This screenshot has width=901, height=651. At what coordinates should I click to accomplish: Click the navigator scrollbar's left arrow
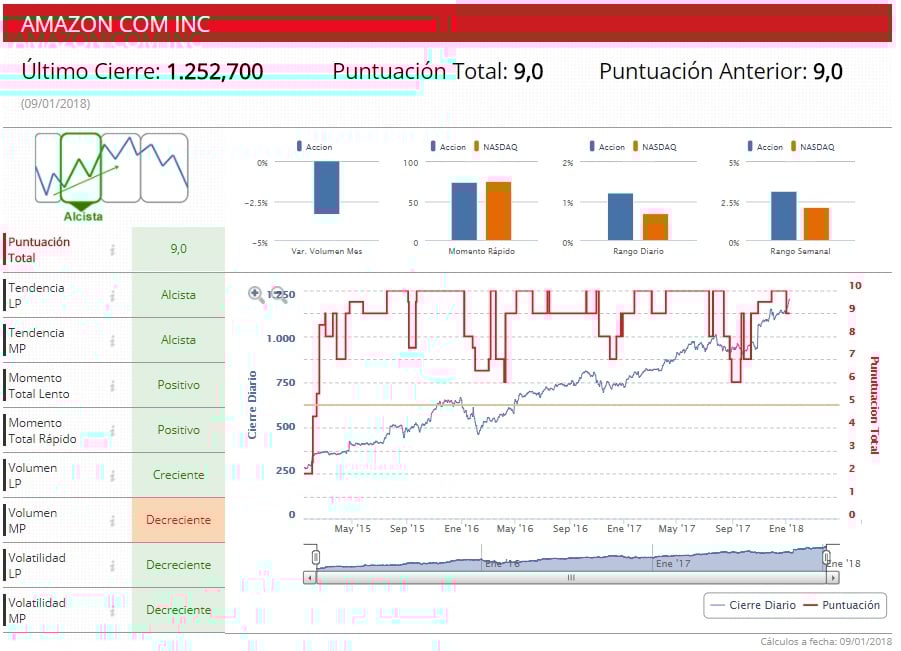coord(309,577)
